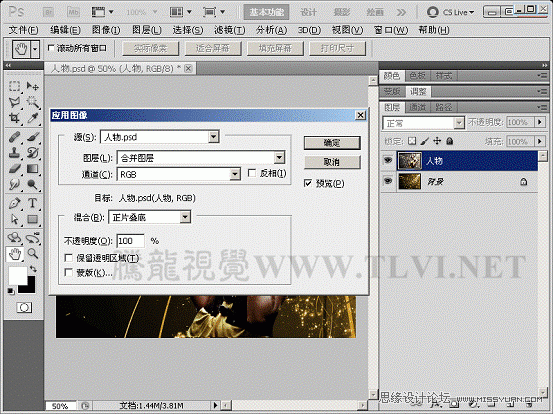Open the 滤镜(T) menu
The width and height of the screenshot is (553, 414).
229,30
